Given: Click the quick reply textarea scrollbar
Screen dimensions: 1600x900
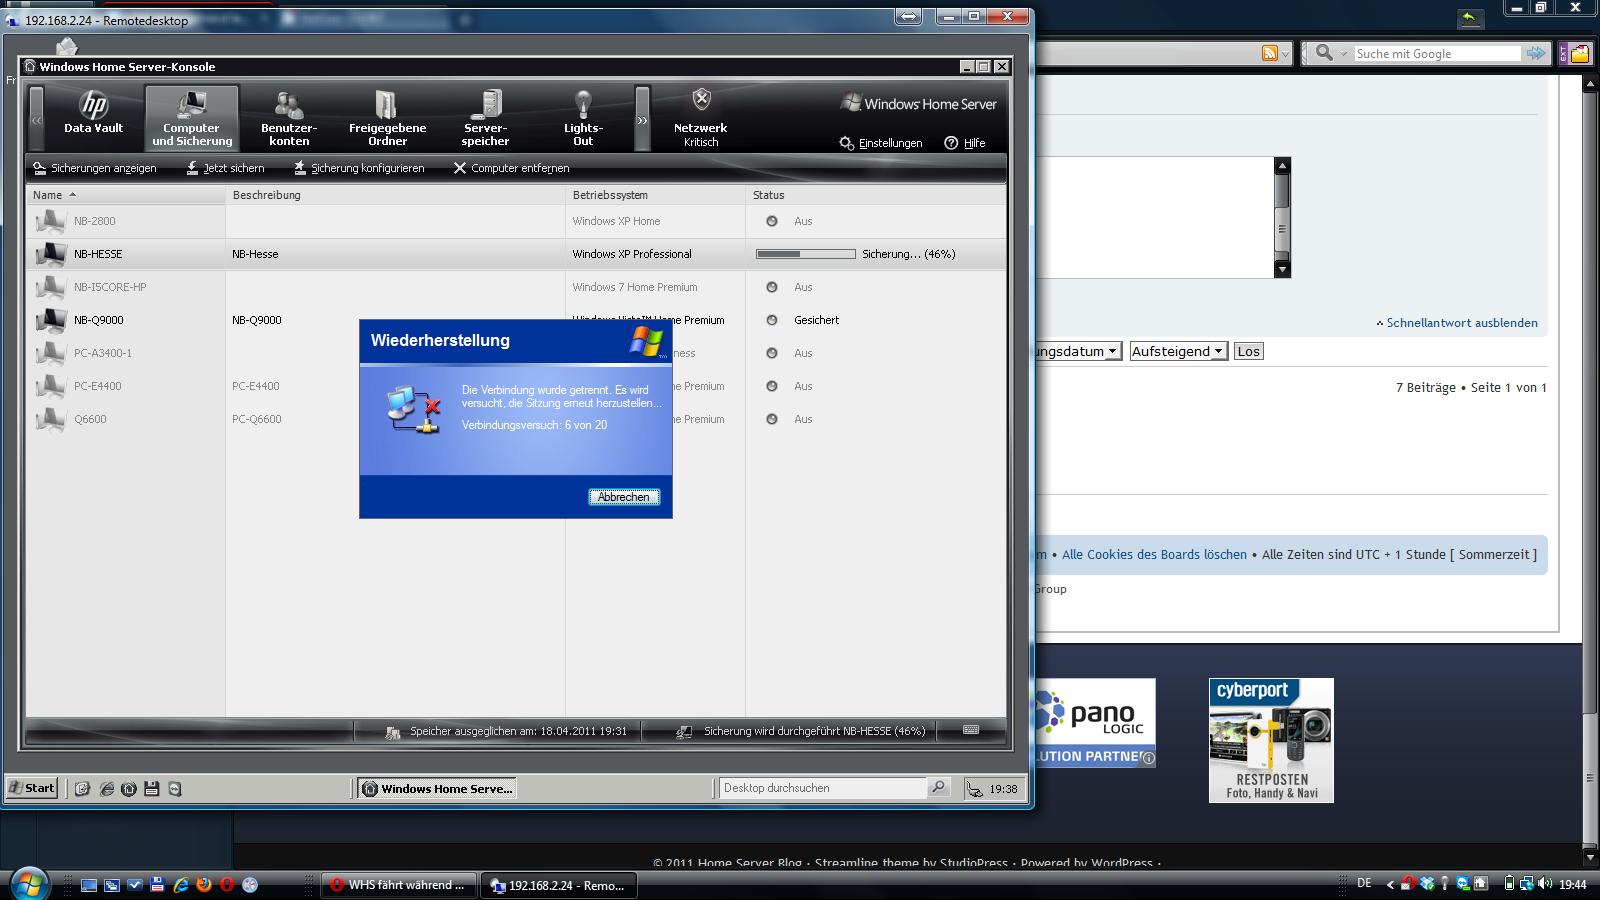Looking at the screenshot, I should tap(1283, 217).
